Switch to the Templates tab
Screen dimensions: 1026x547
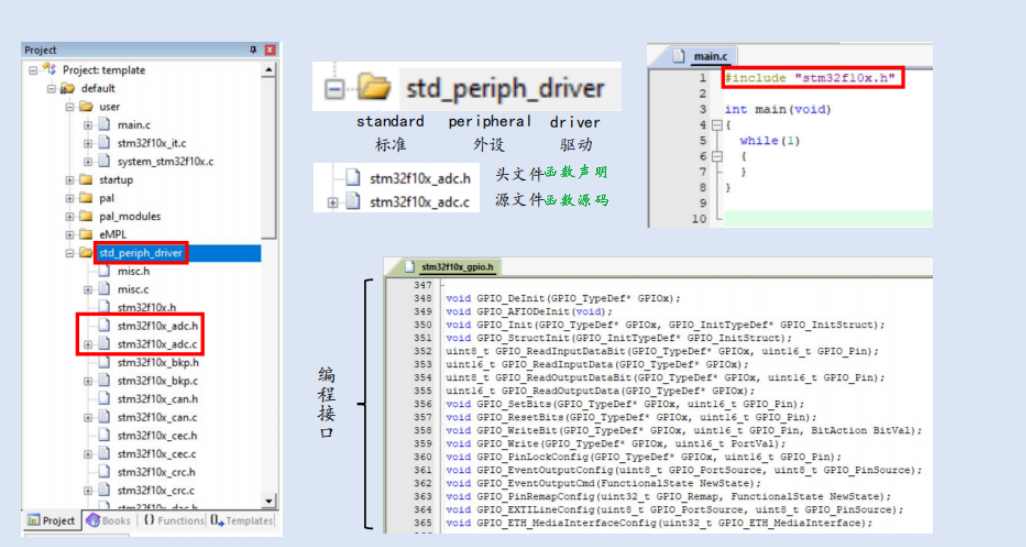coord(241,521)
